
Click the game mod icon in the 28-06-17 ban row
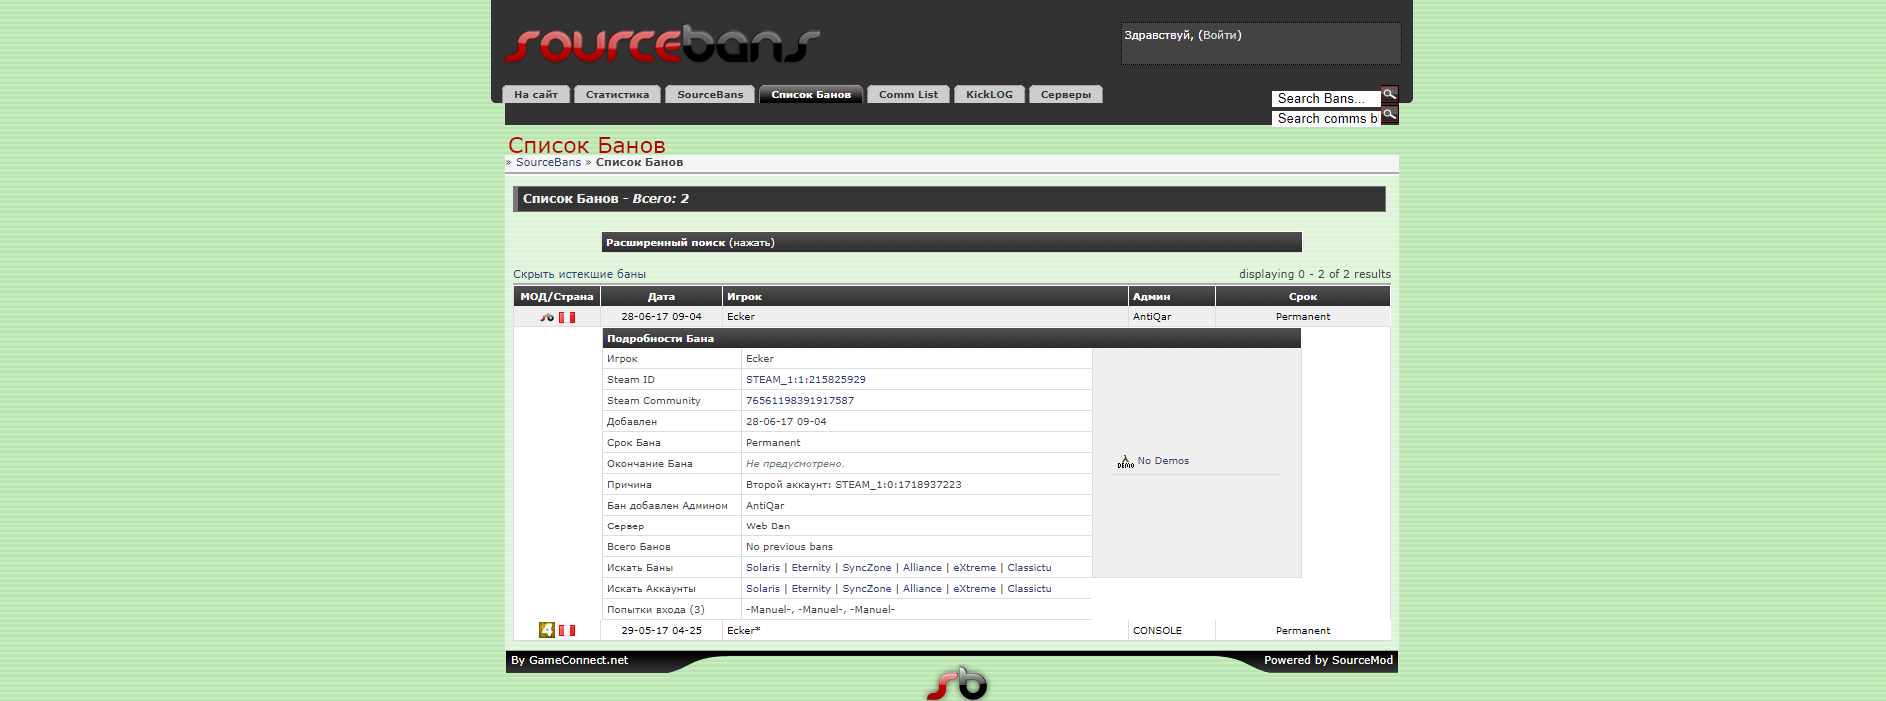(x=547, y=317)
